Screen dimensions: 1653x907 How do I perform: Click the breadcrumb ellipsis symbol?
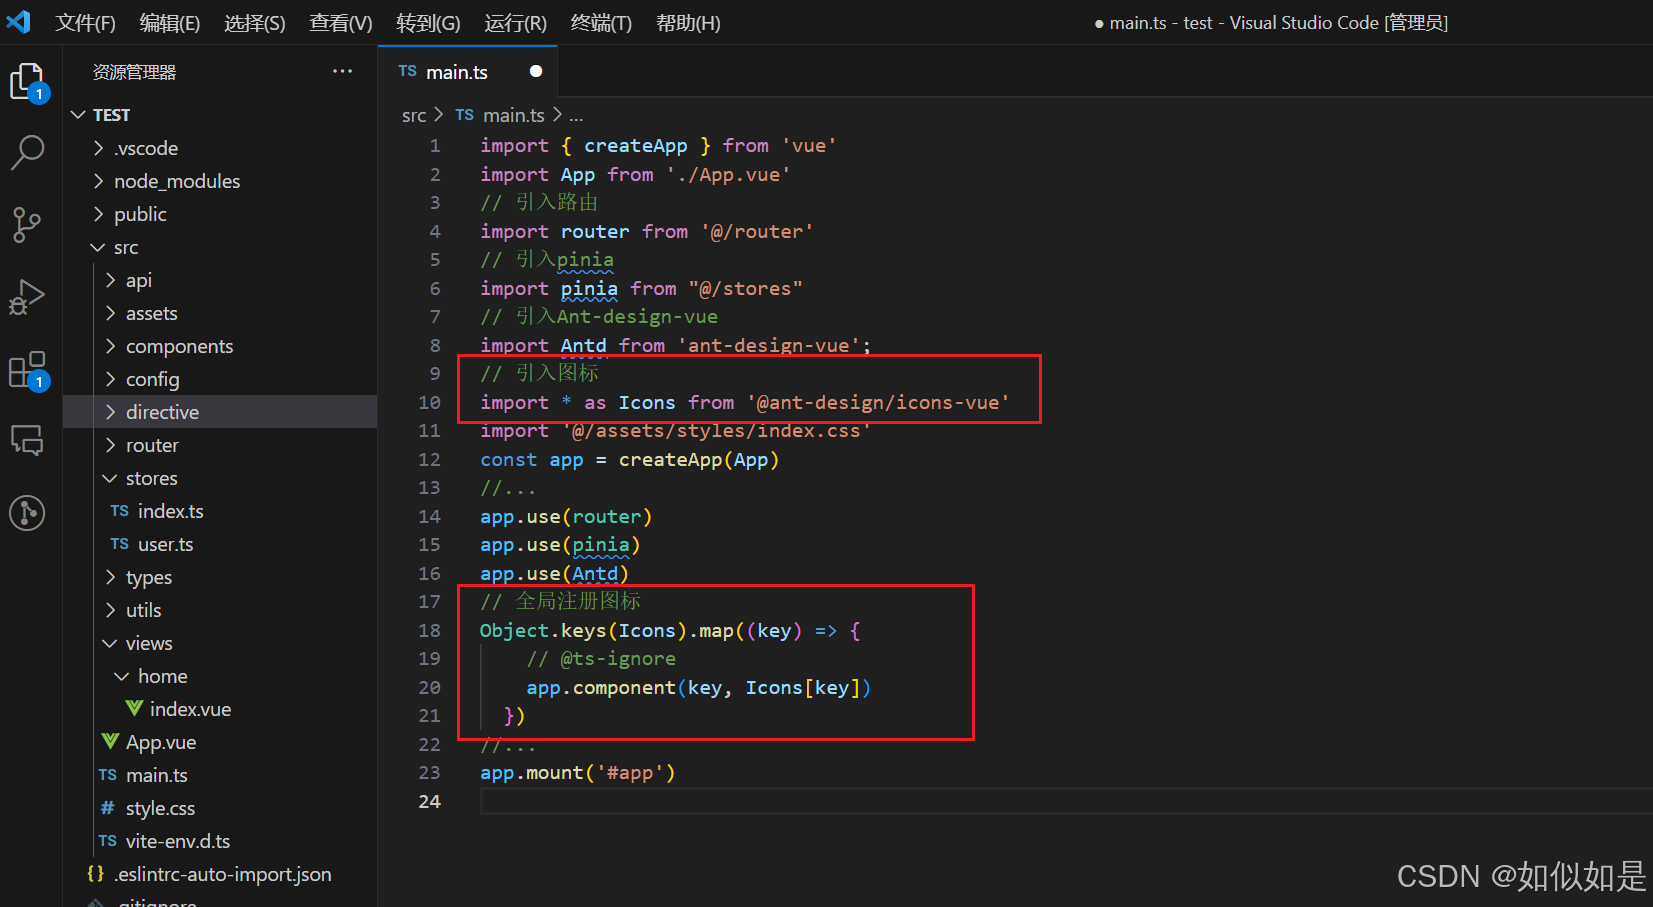[576, 116]
